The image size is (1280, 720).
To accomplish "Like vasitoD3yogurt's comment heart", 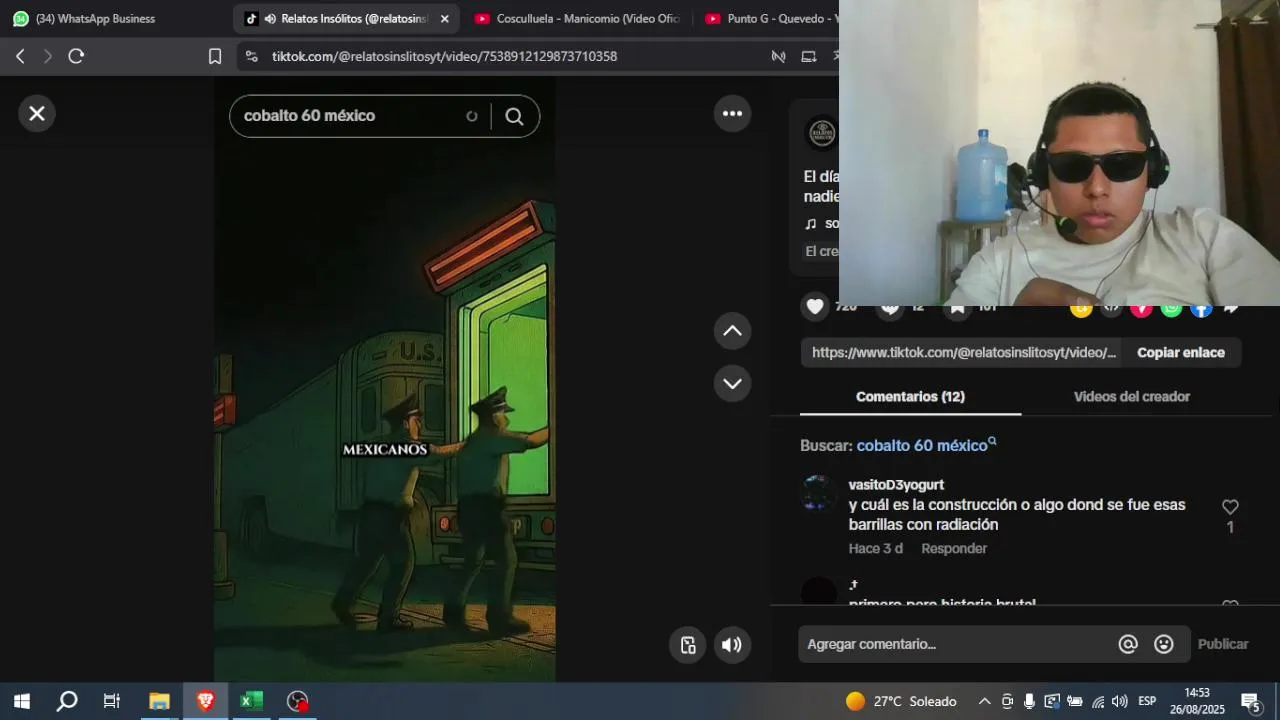I will [x=1230, y=507].
